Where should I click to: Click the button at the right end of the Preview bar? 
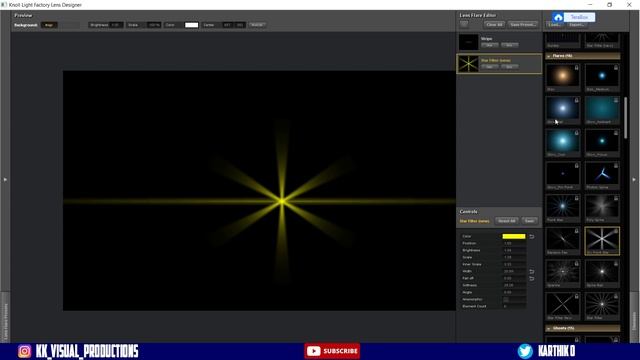(257, 25)
